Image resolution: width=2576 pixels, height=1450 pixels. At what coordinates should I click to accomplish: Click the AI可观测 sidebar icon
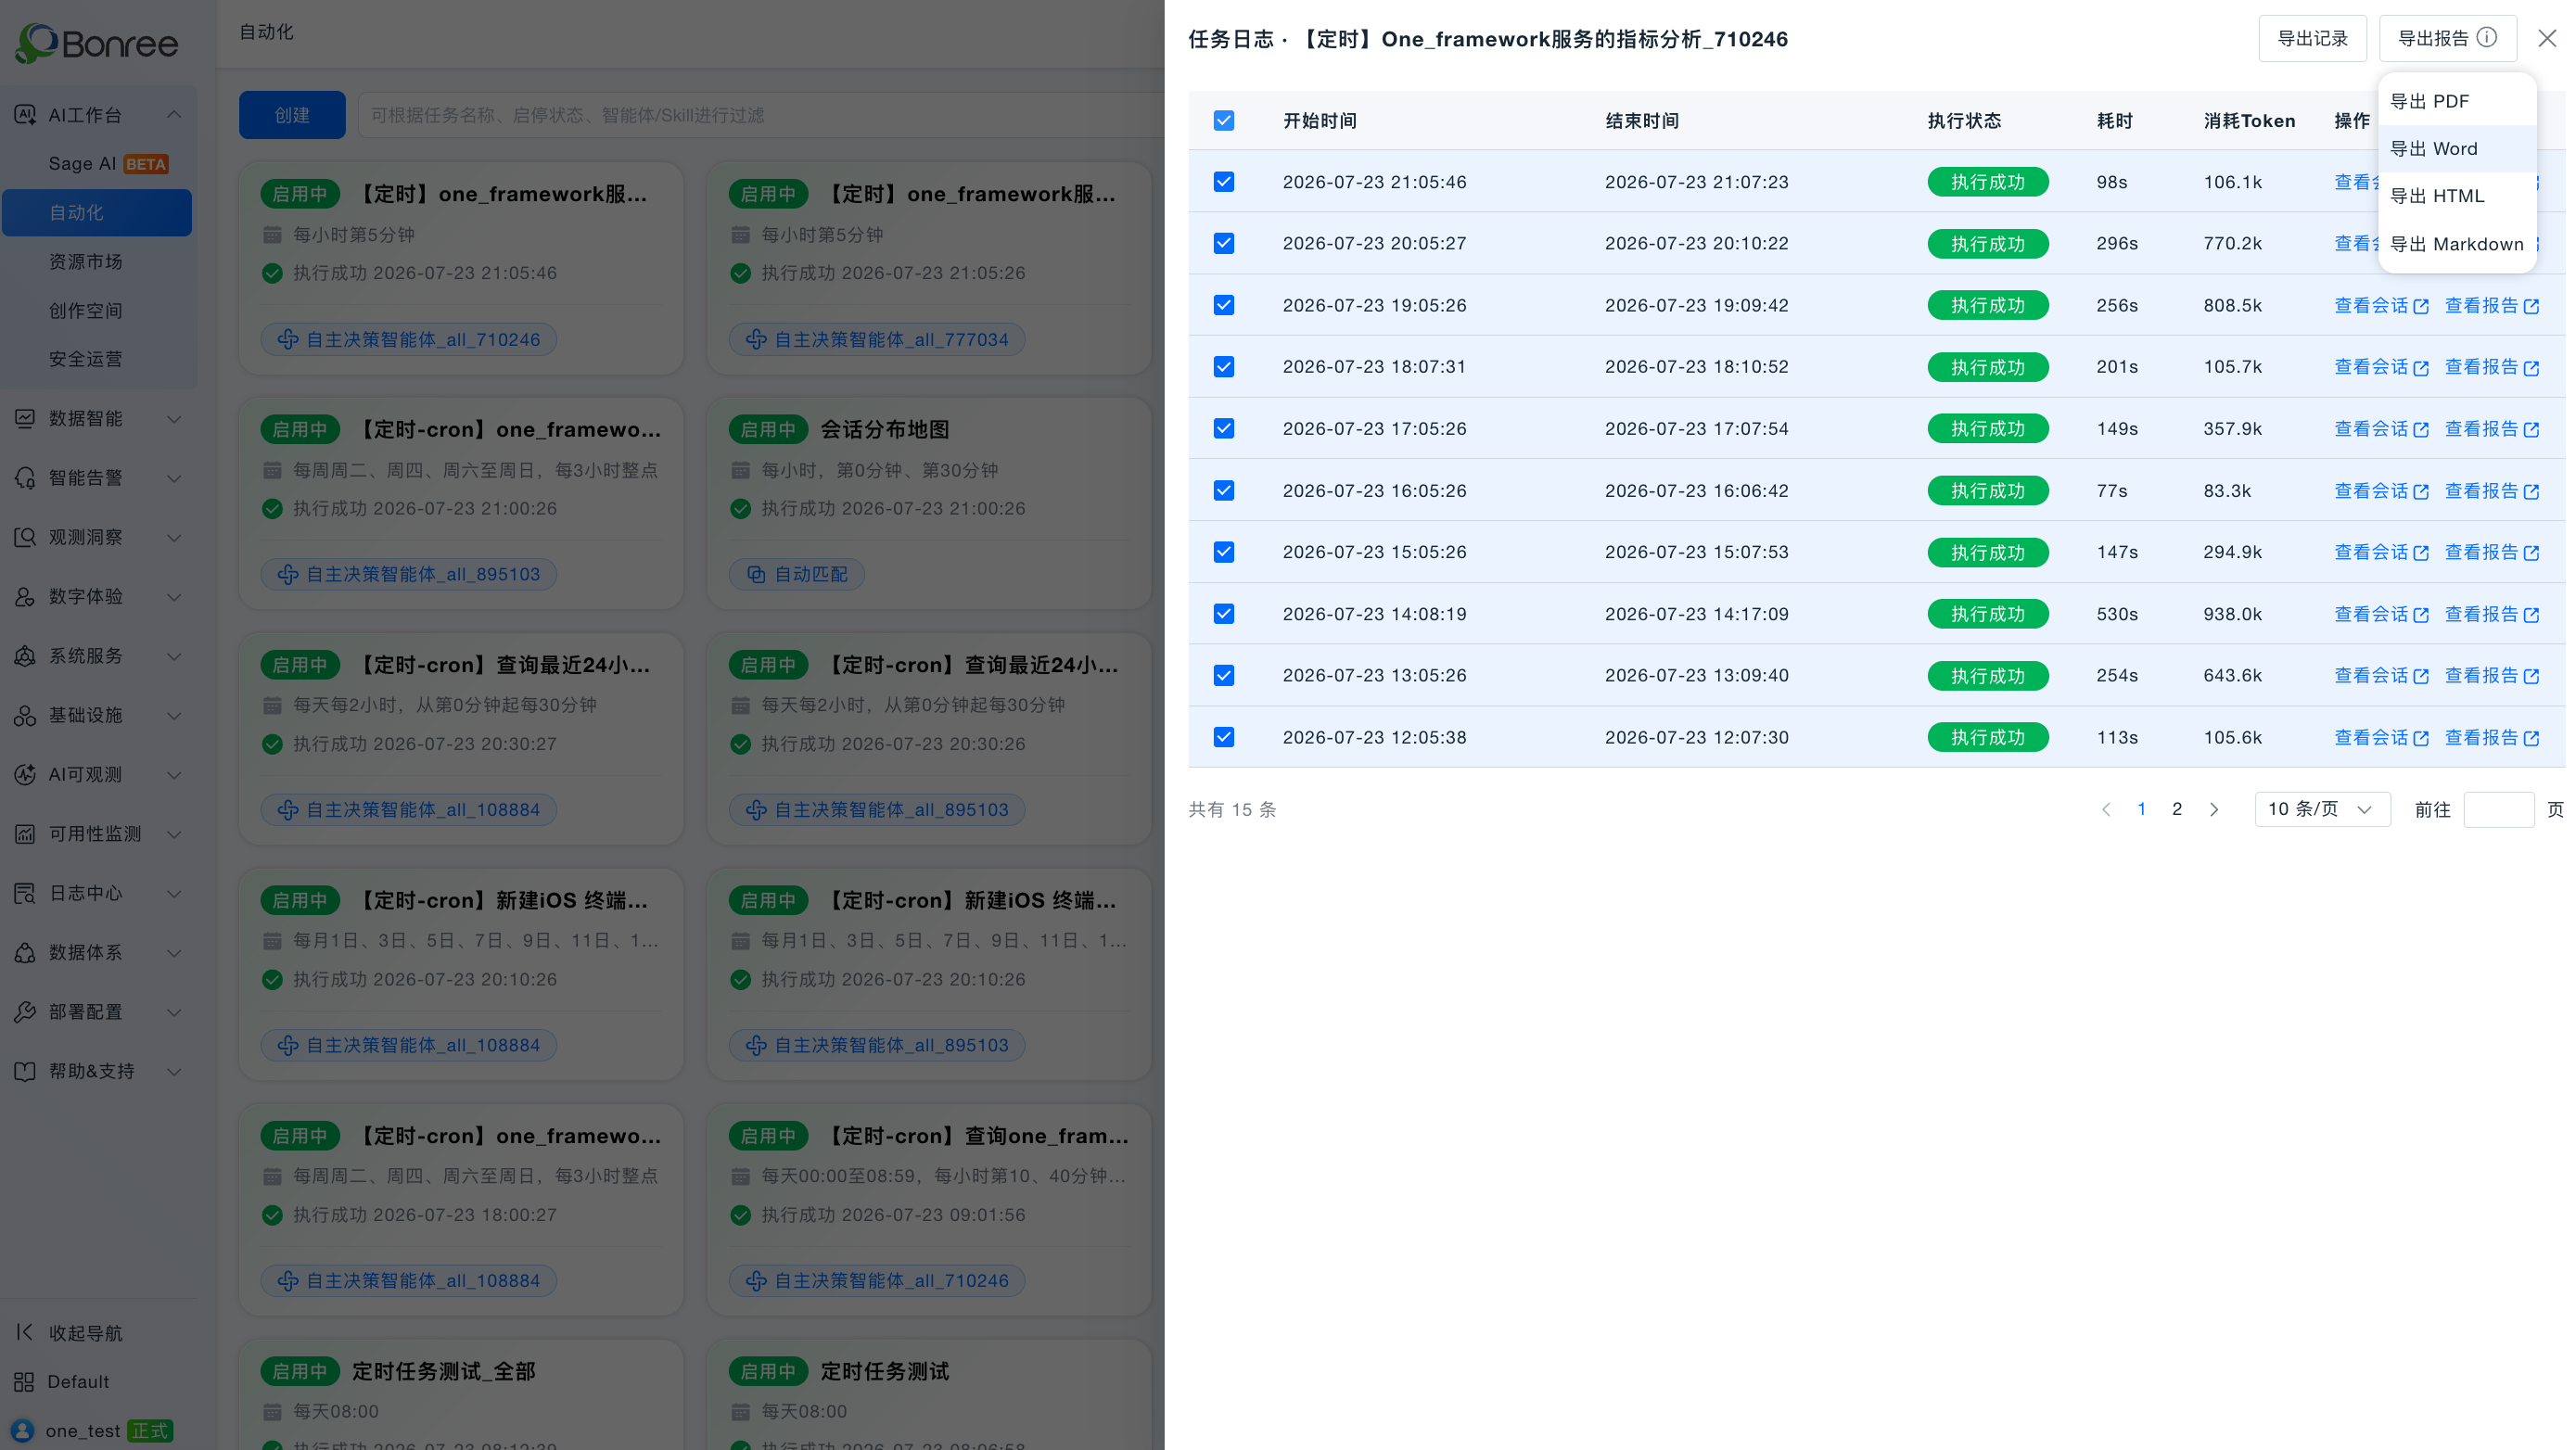point(25,774)
